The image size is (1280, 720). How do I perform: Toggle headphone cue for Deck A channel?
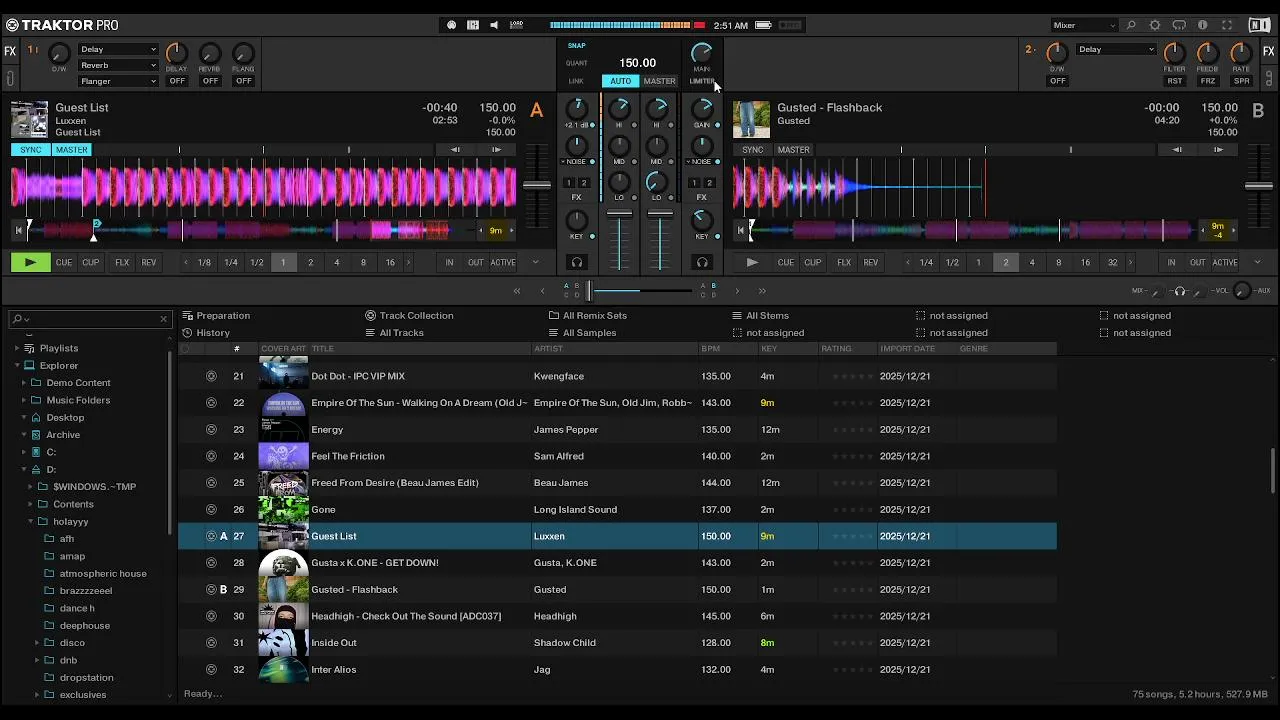click(576, 262)
